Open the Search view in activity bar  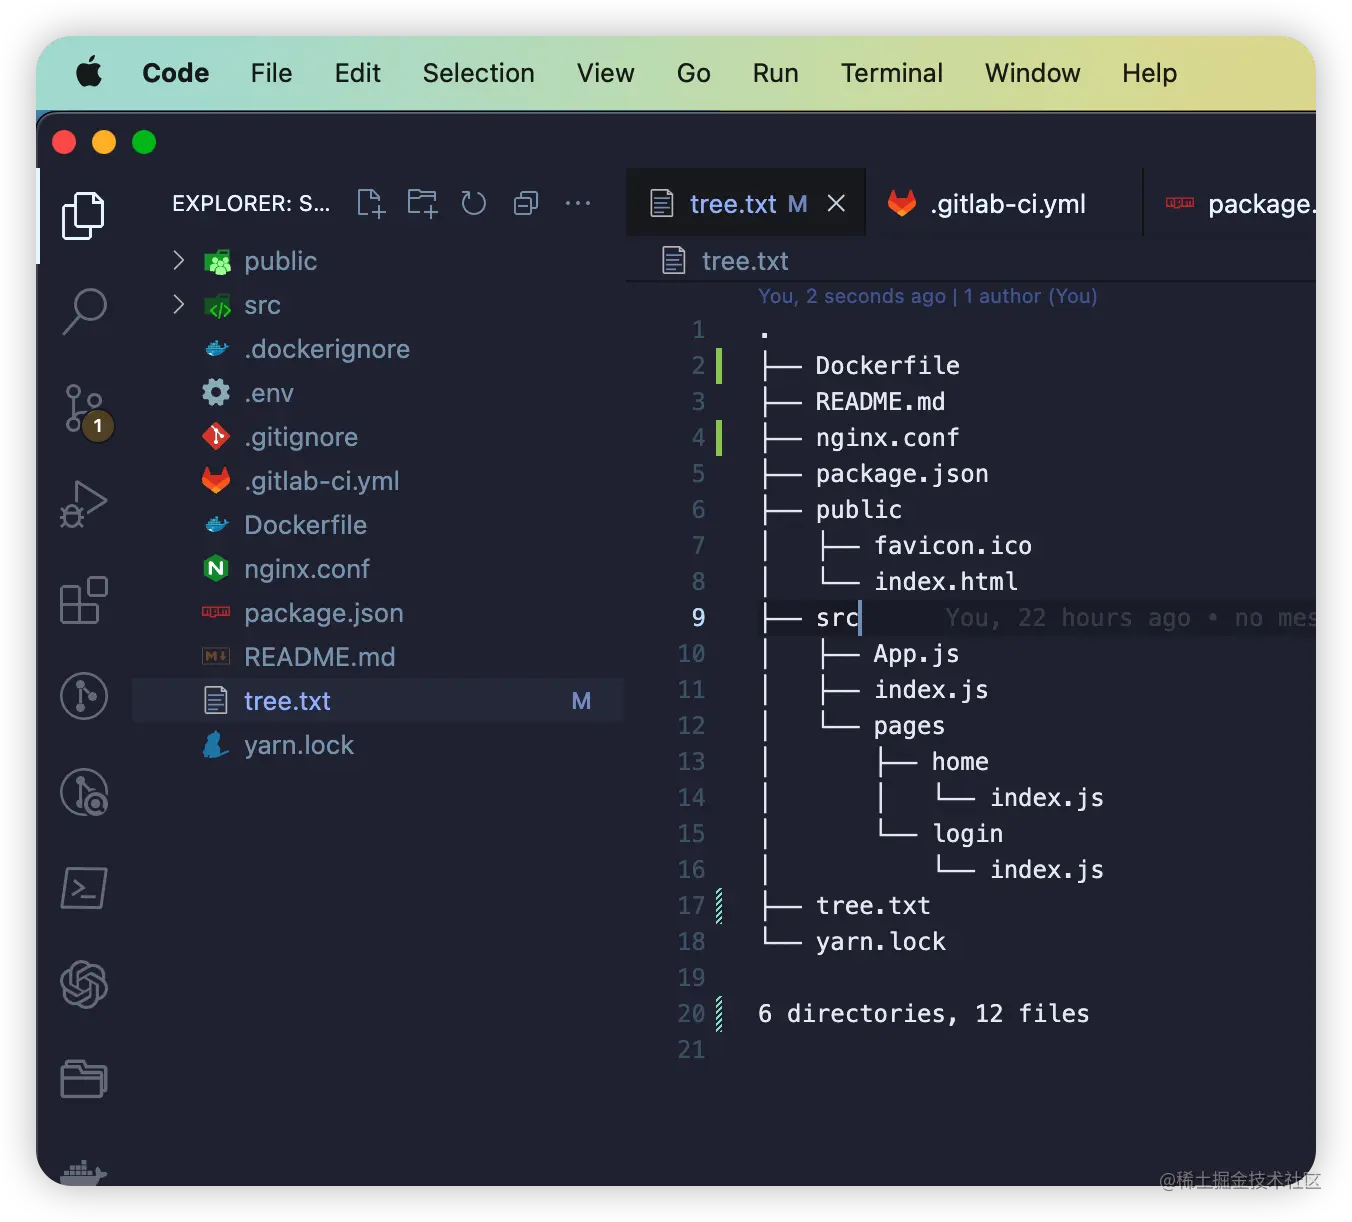(83, 311)
